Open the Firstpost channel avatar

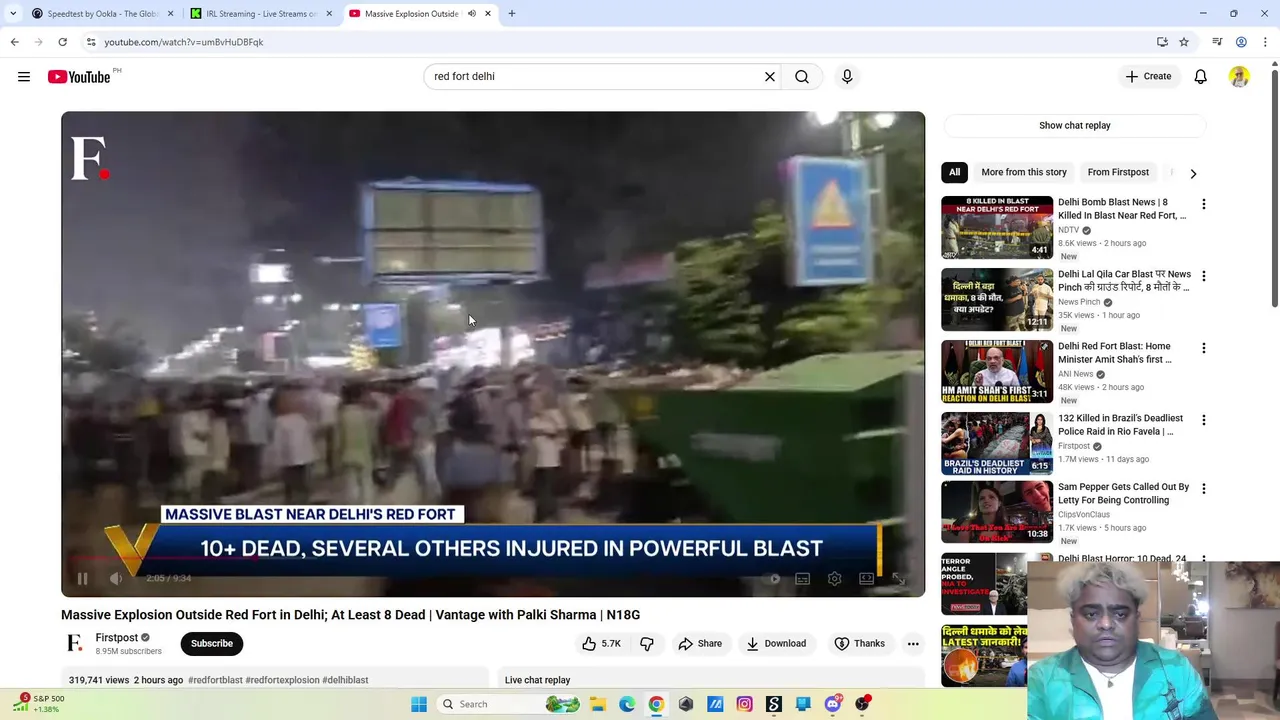tap(75, 643)
